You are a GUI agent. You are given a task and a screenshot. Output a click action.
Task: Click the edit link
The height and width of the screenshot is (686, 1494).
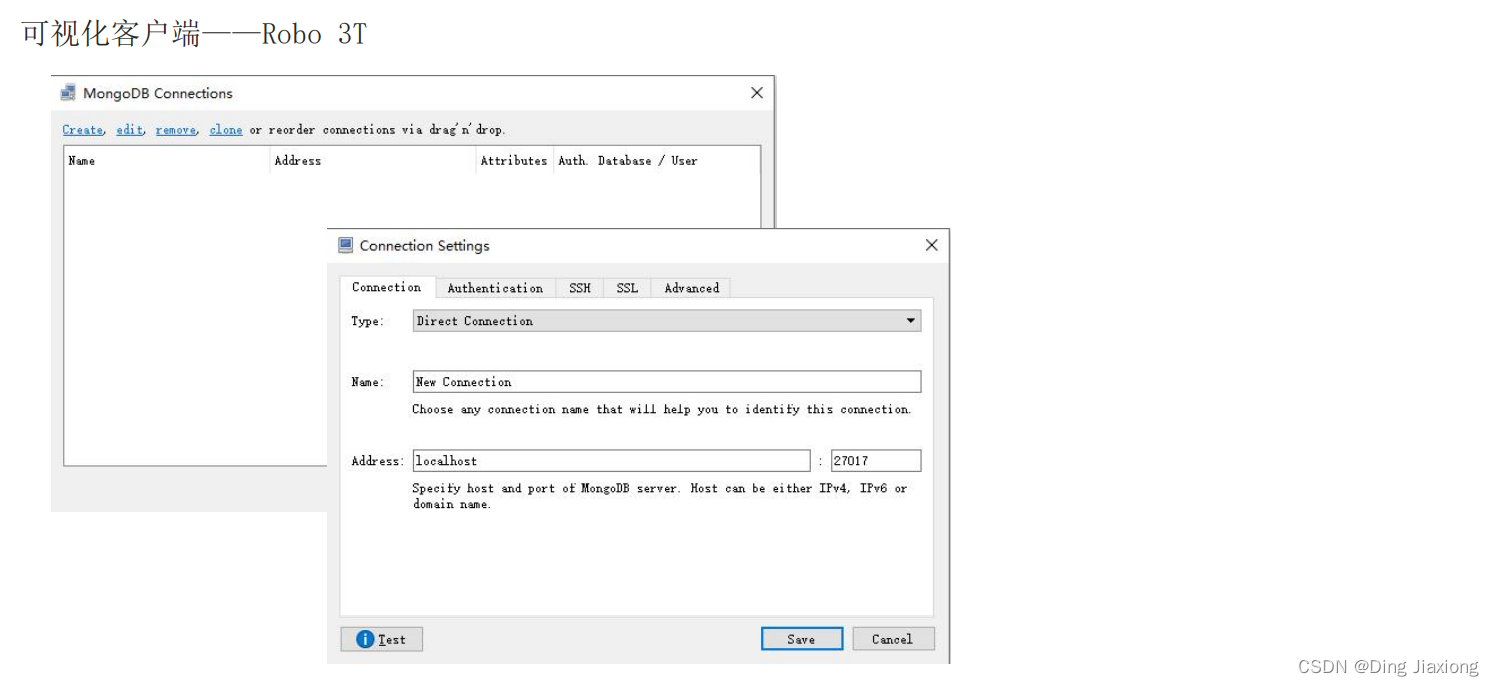129,130
